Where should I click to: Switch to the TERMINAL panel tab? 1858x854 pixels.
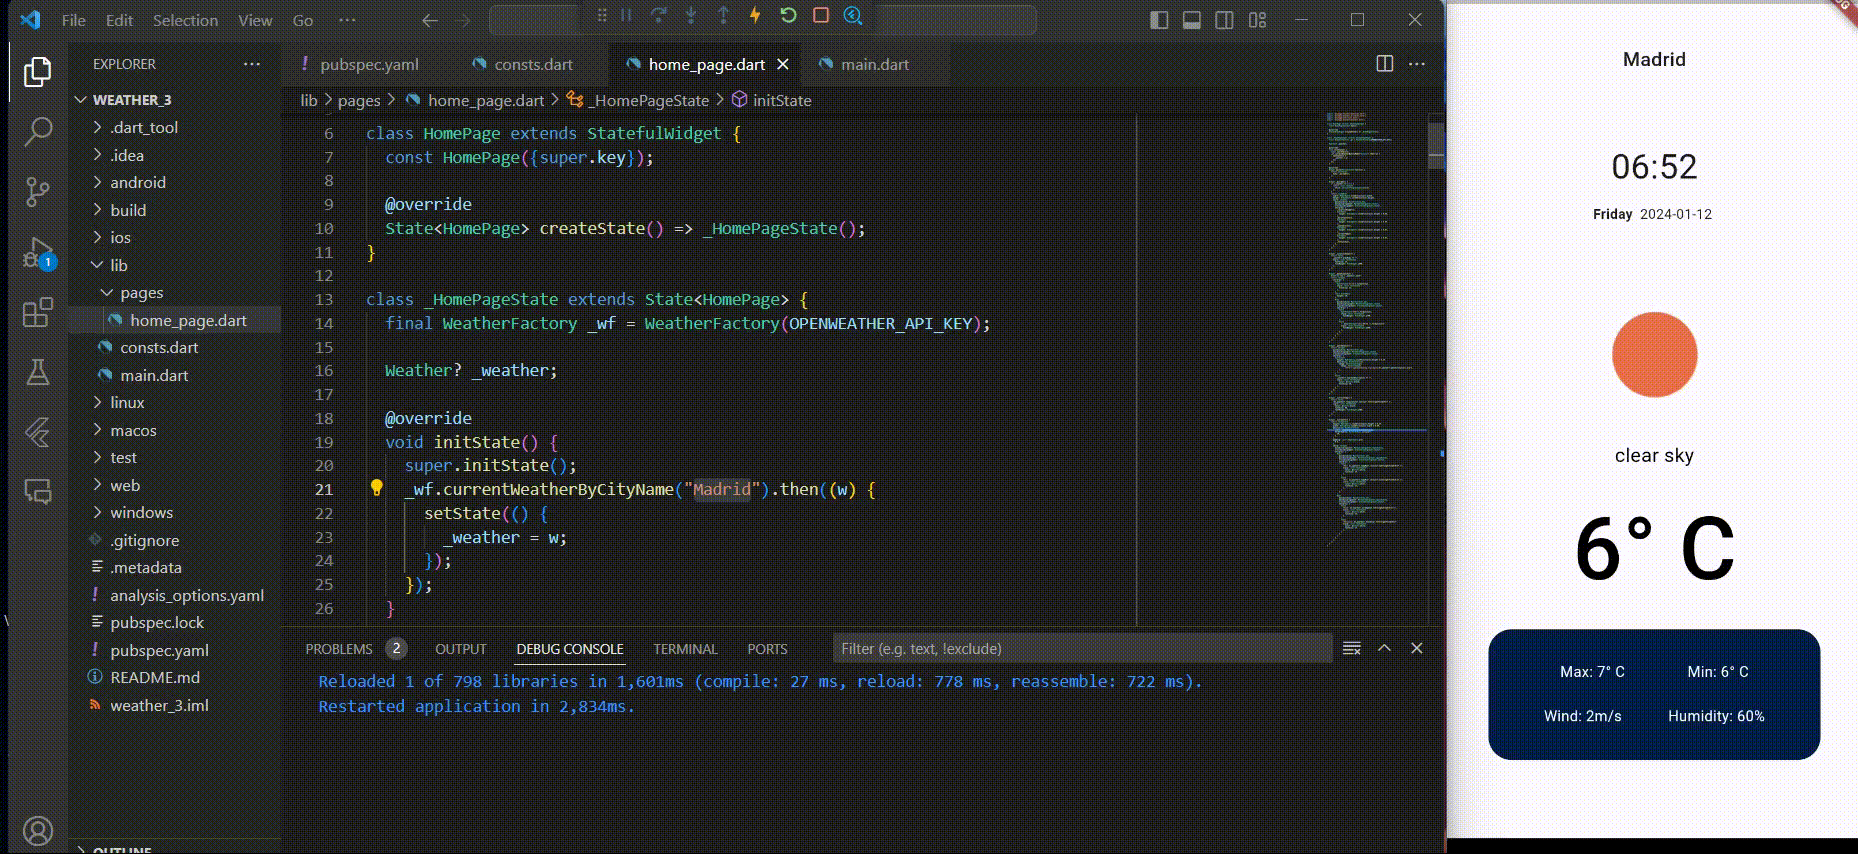pyautogui.click(x=685, y=649)
